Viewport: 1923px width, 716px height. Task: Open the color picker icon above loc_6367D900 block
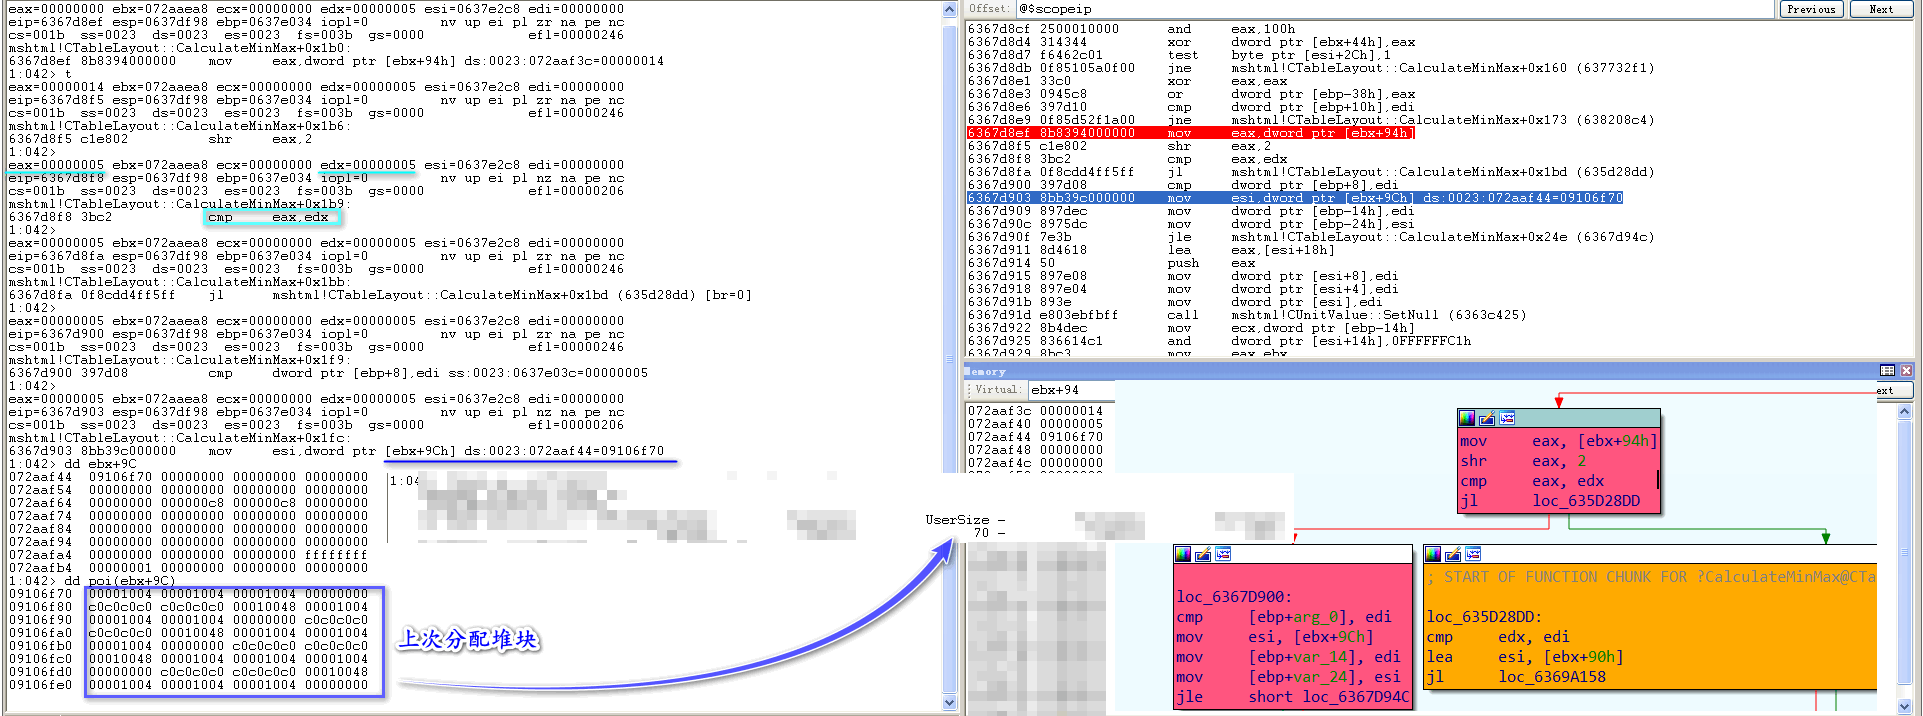1183,554
